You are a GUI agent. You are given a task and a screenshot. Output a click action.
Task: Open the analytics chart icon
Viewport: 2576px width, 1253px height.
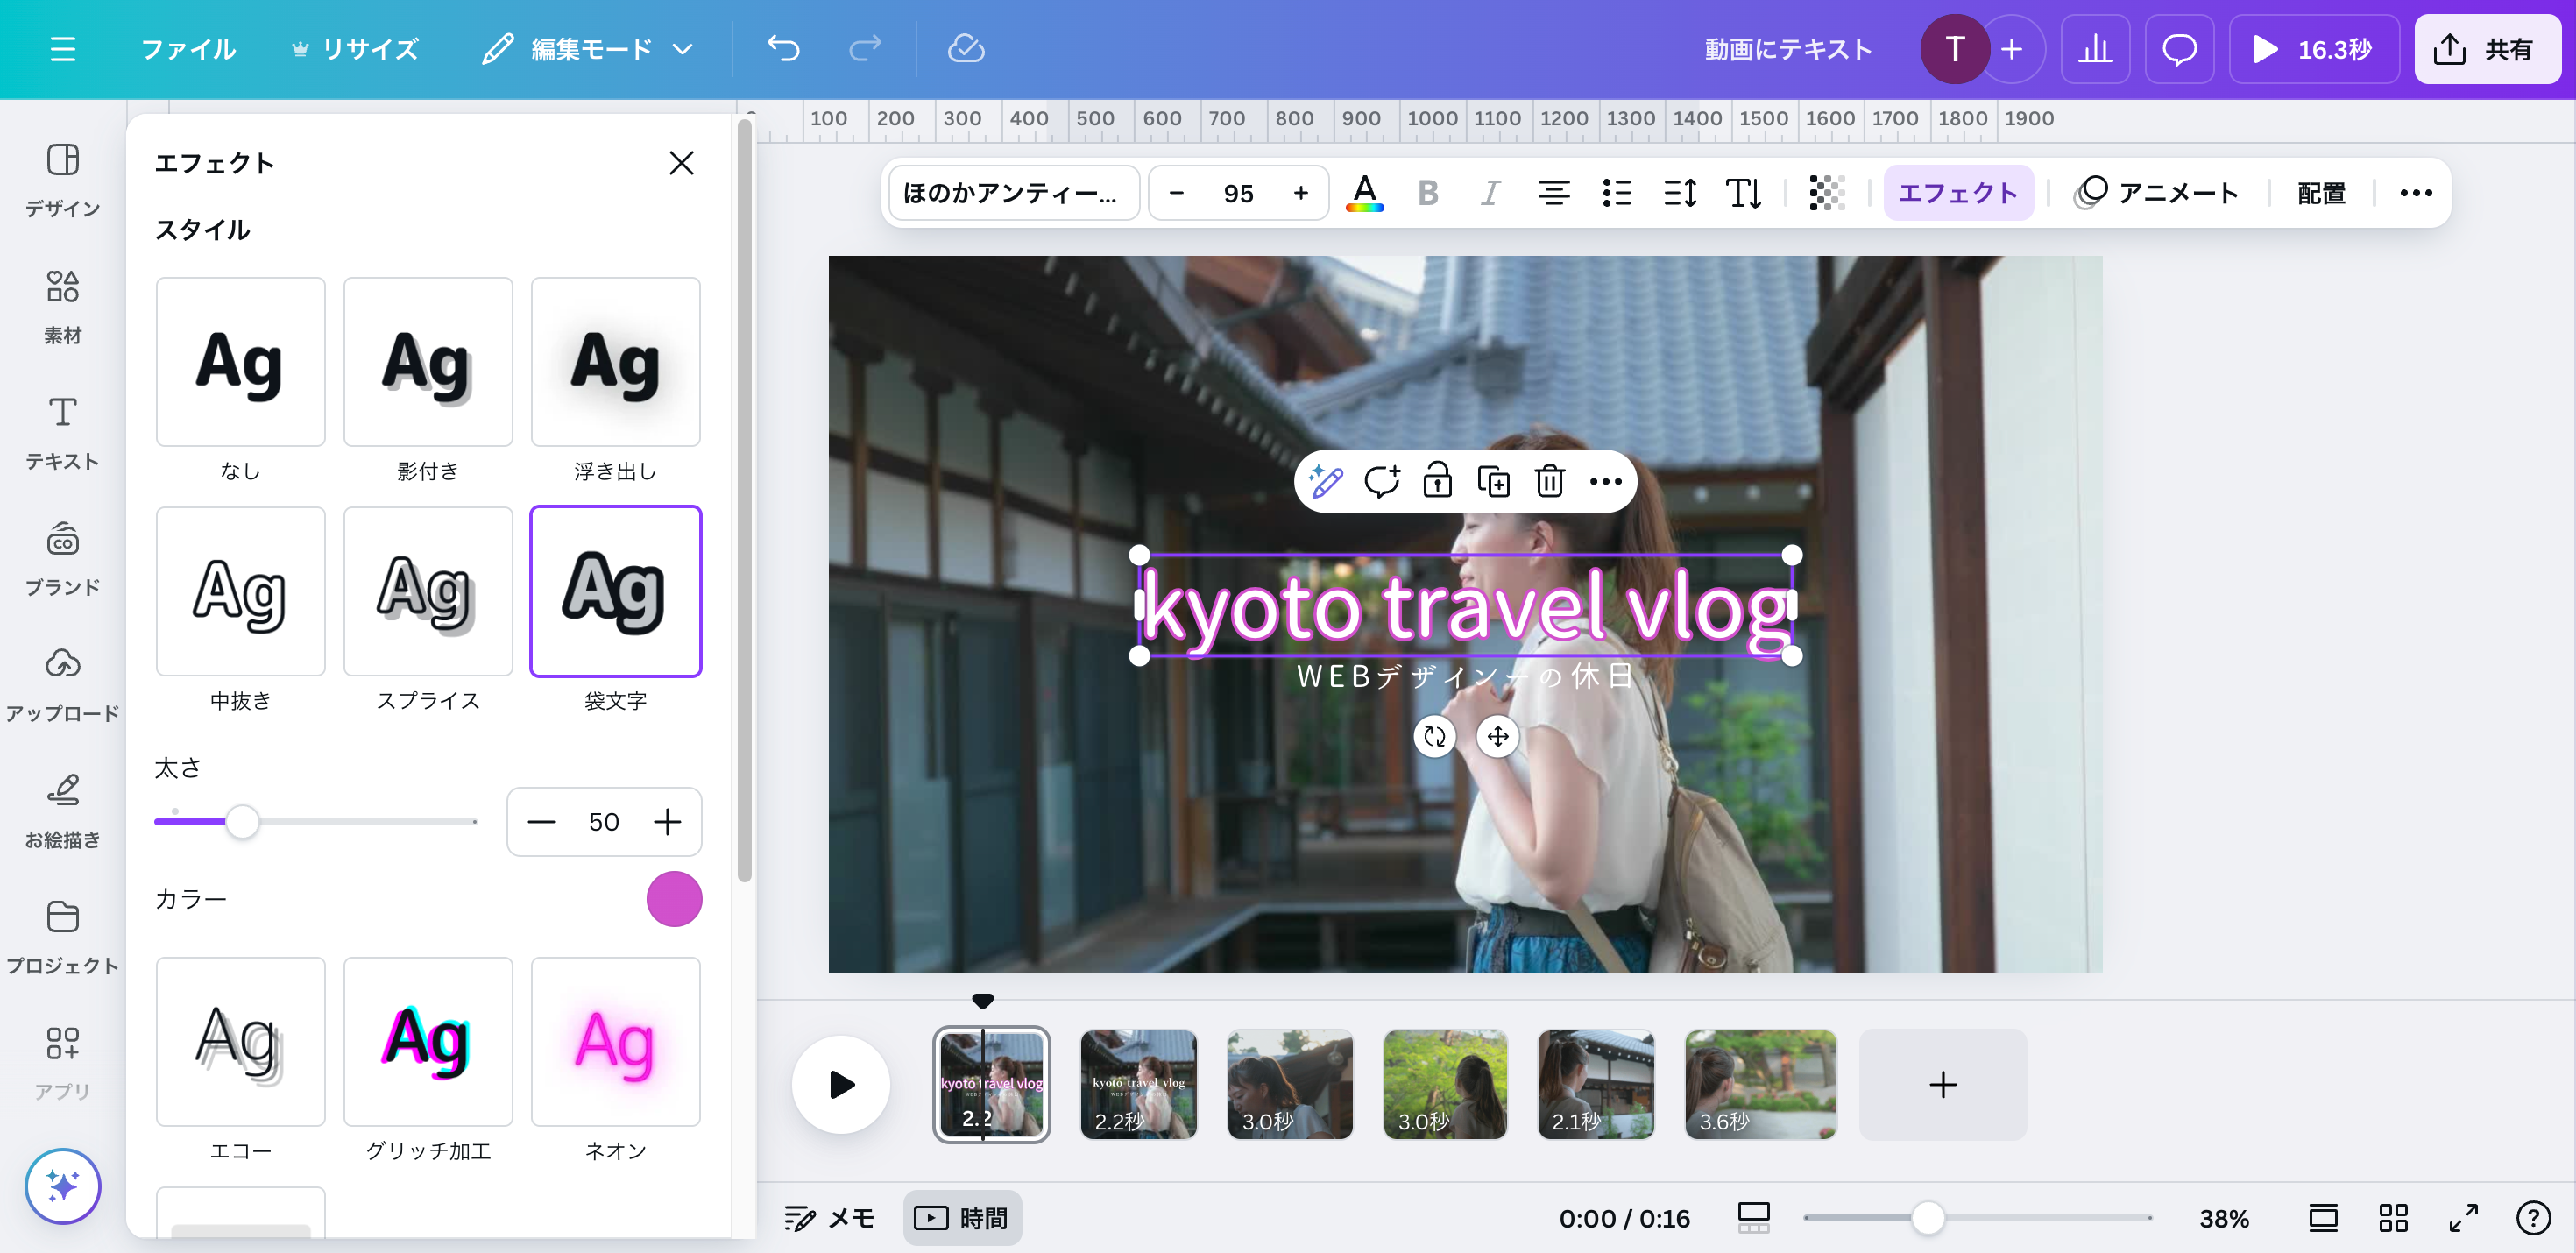tap(2095, 49)
